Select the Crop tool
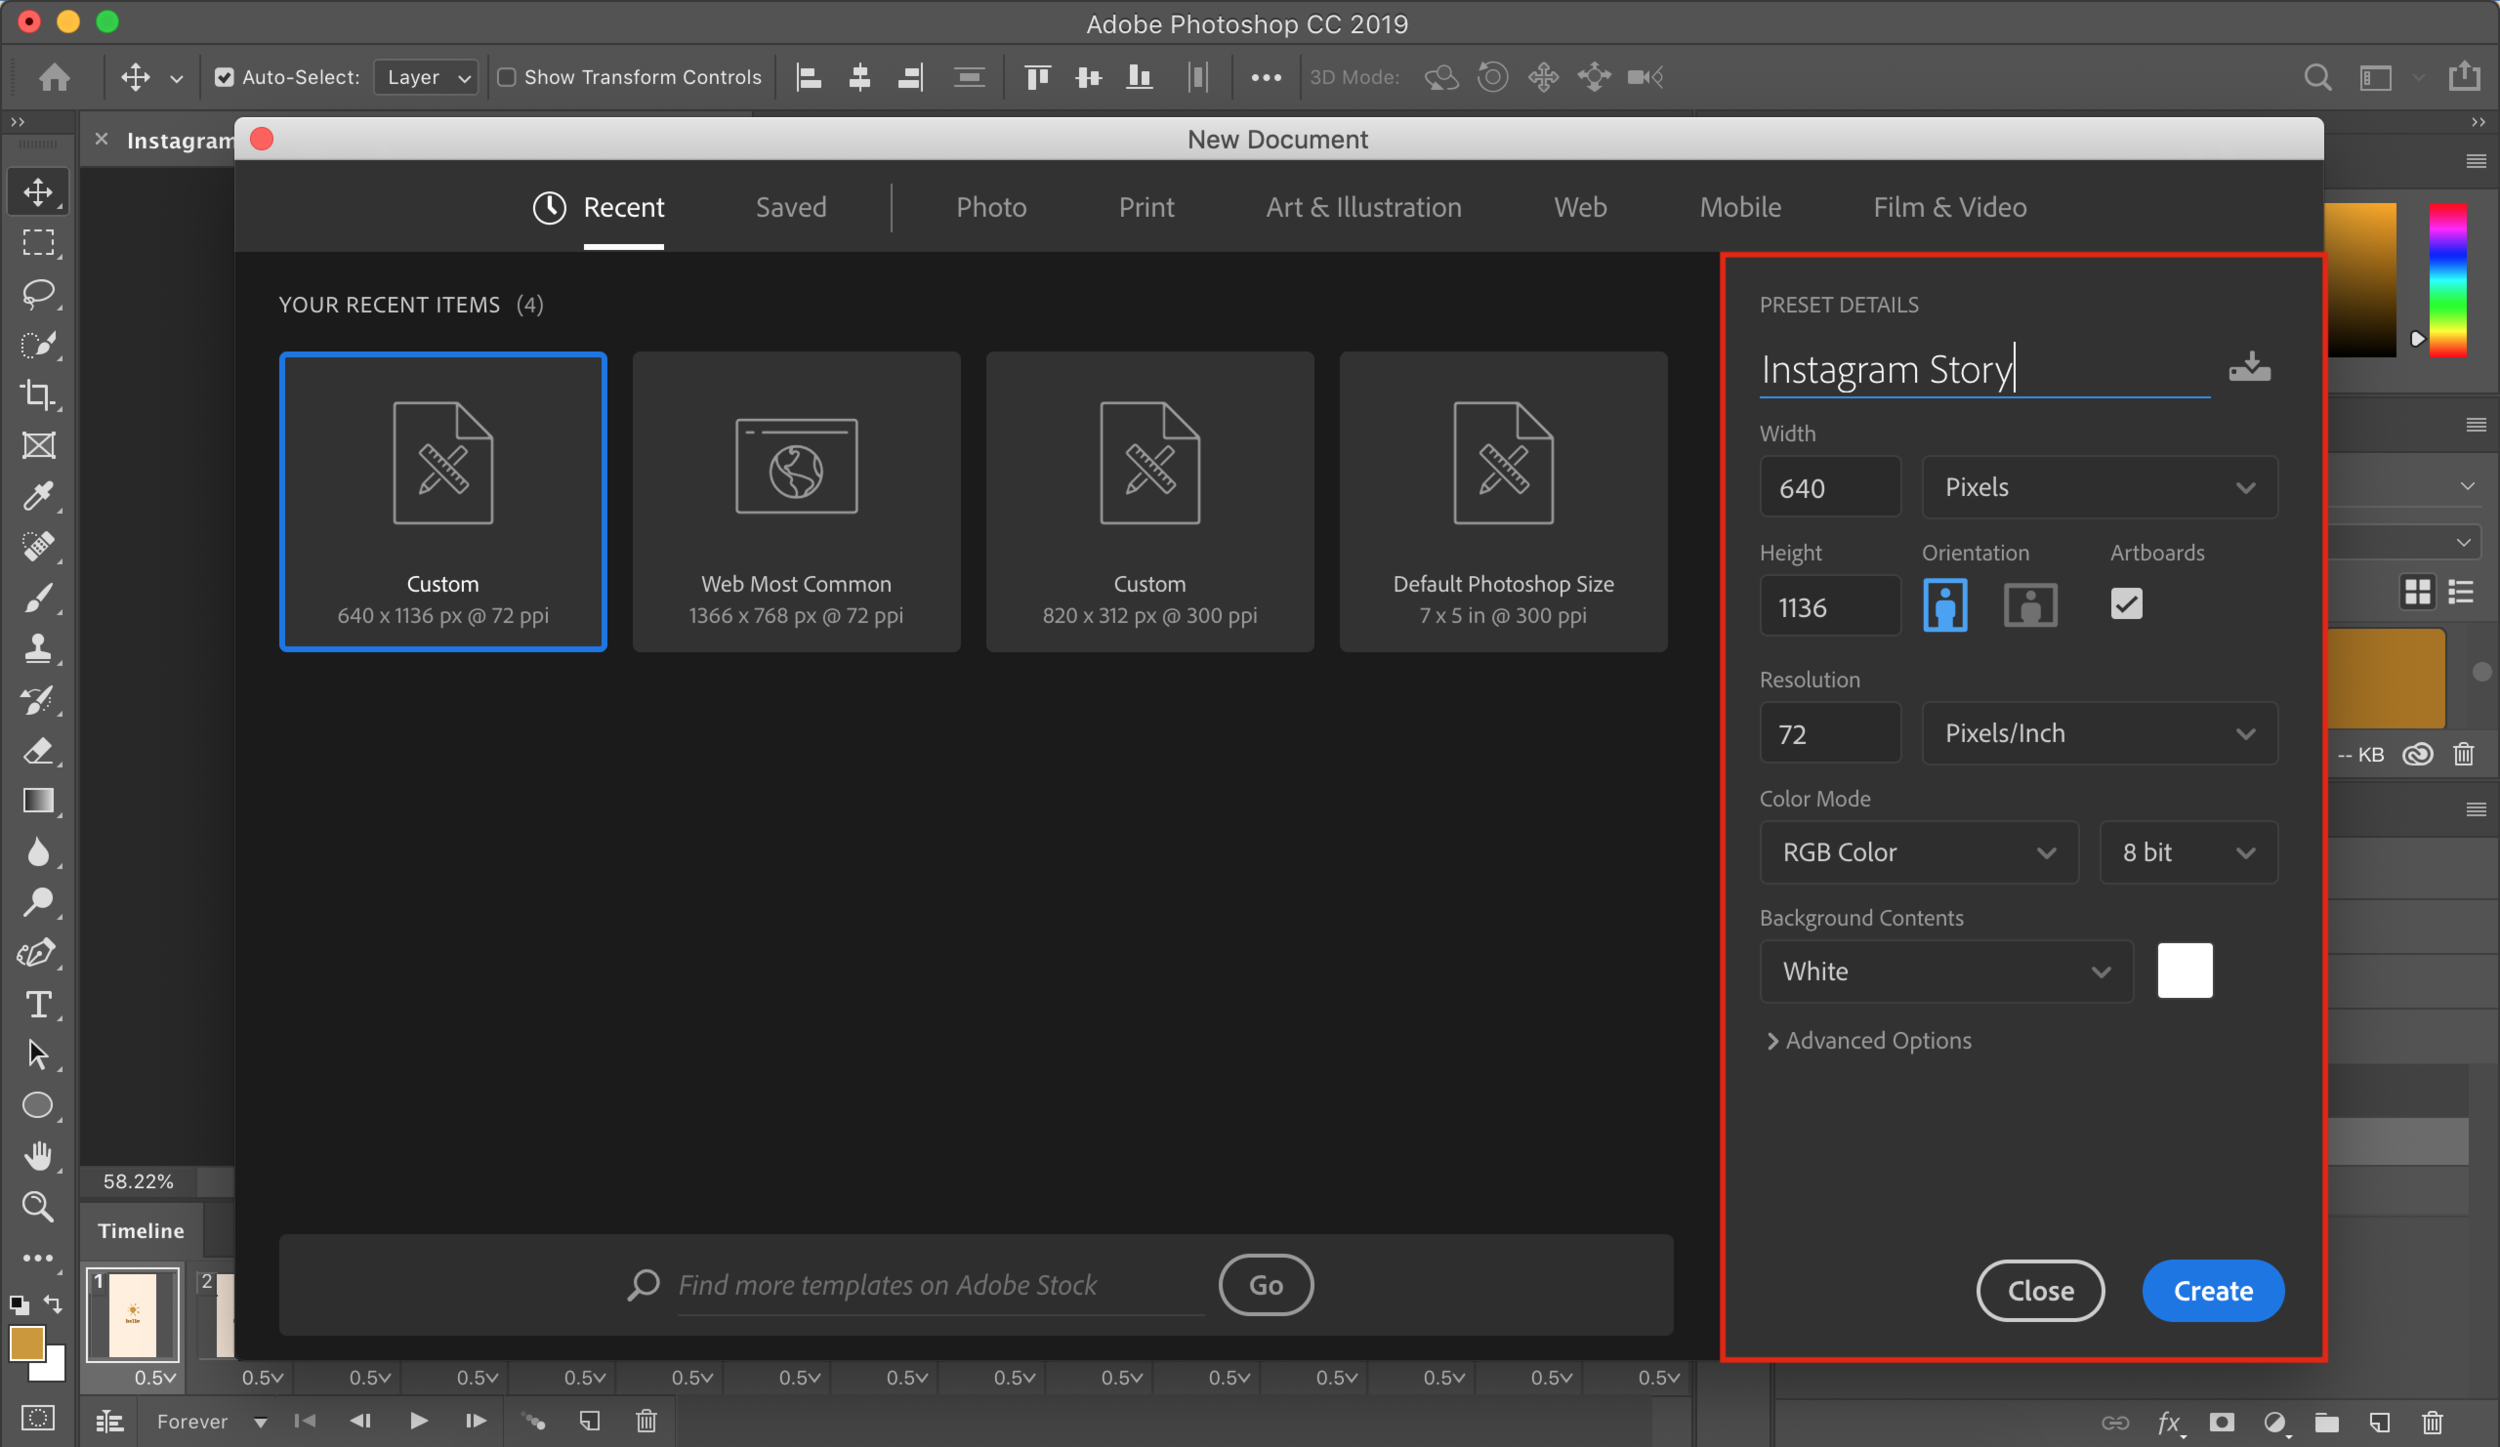 [38, 395]
